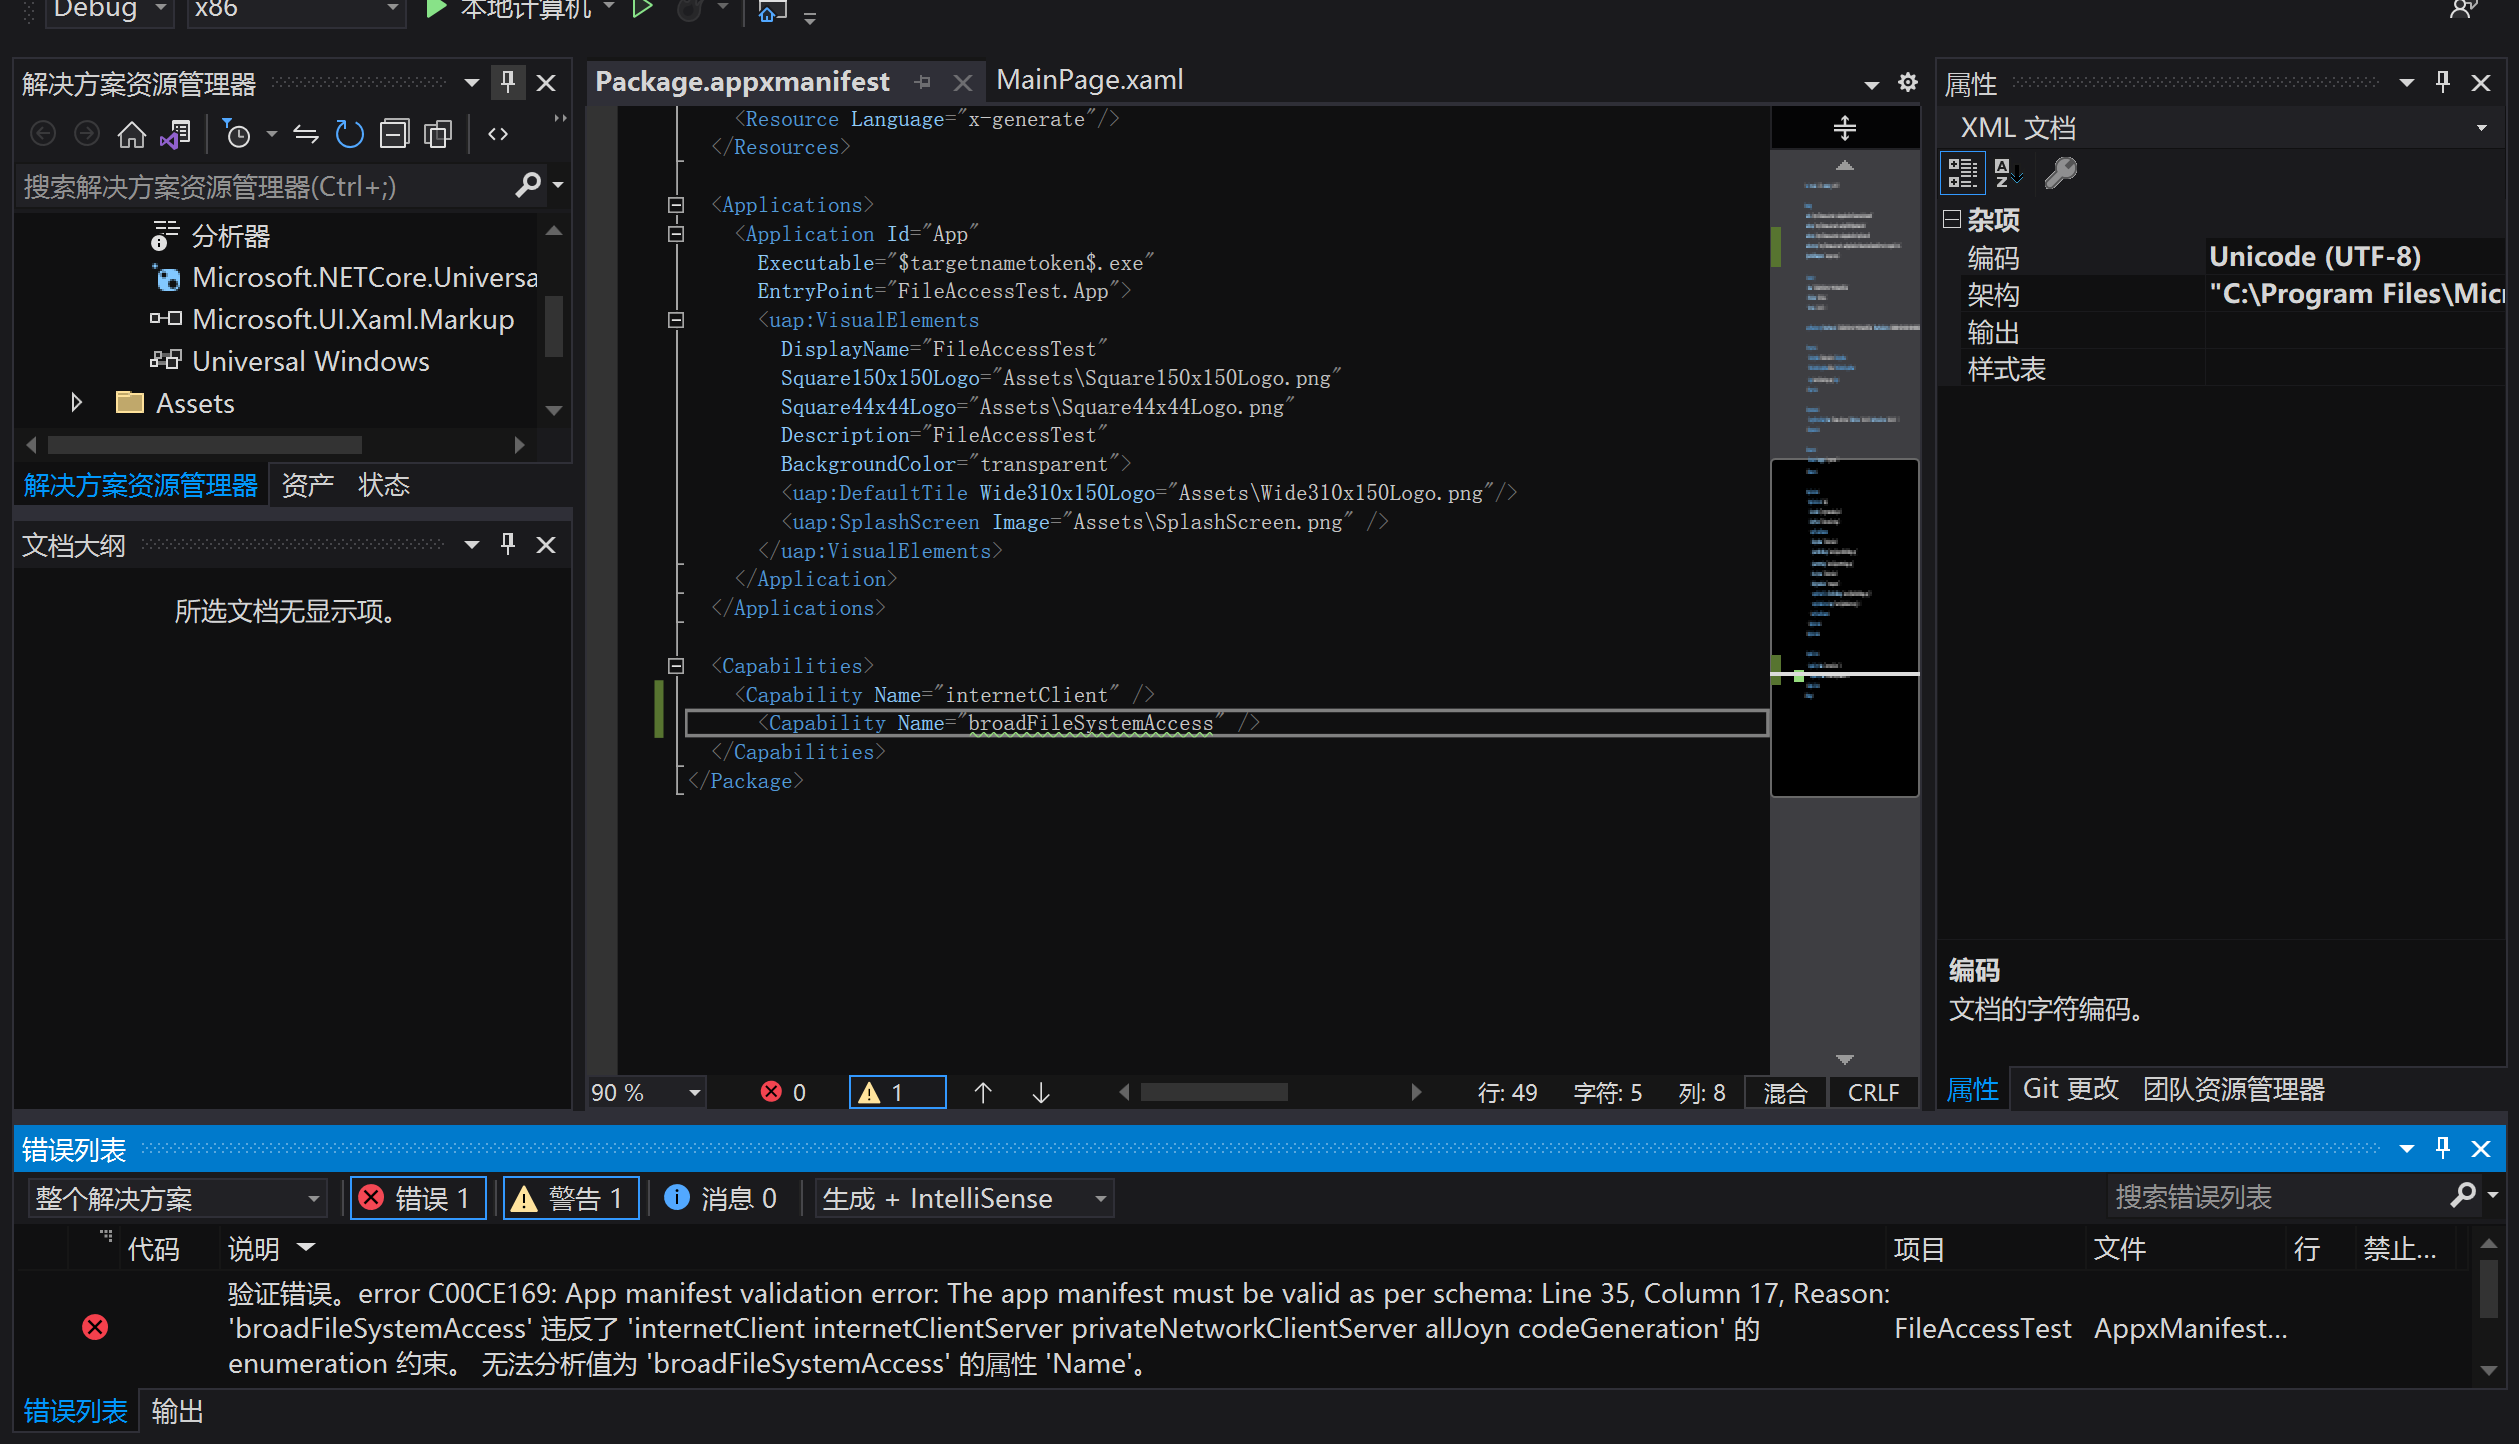Collapse all items in Solution Explorer
The height and width of the screenshot is (1444, 2519).
394,134
